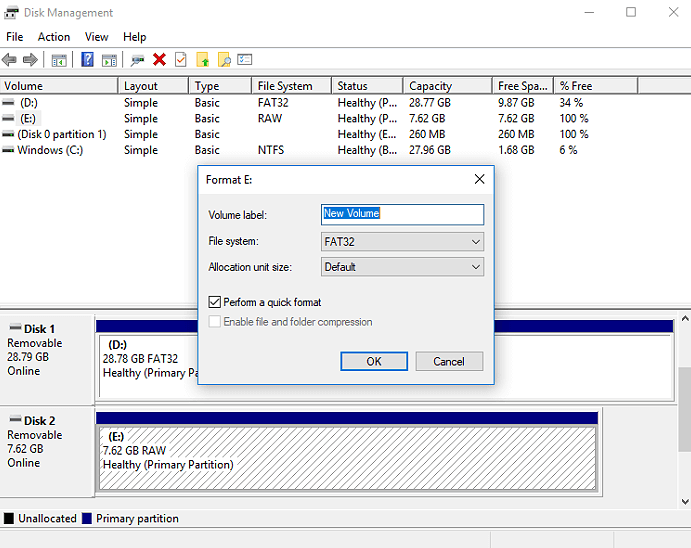The width and height of the screenshot is (691, 548).
Task: Click the blue Help question mark icon
Action: coord(87,60)
